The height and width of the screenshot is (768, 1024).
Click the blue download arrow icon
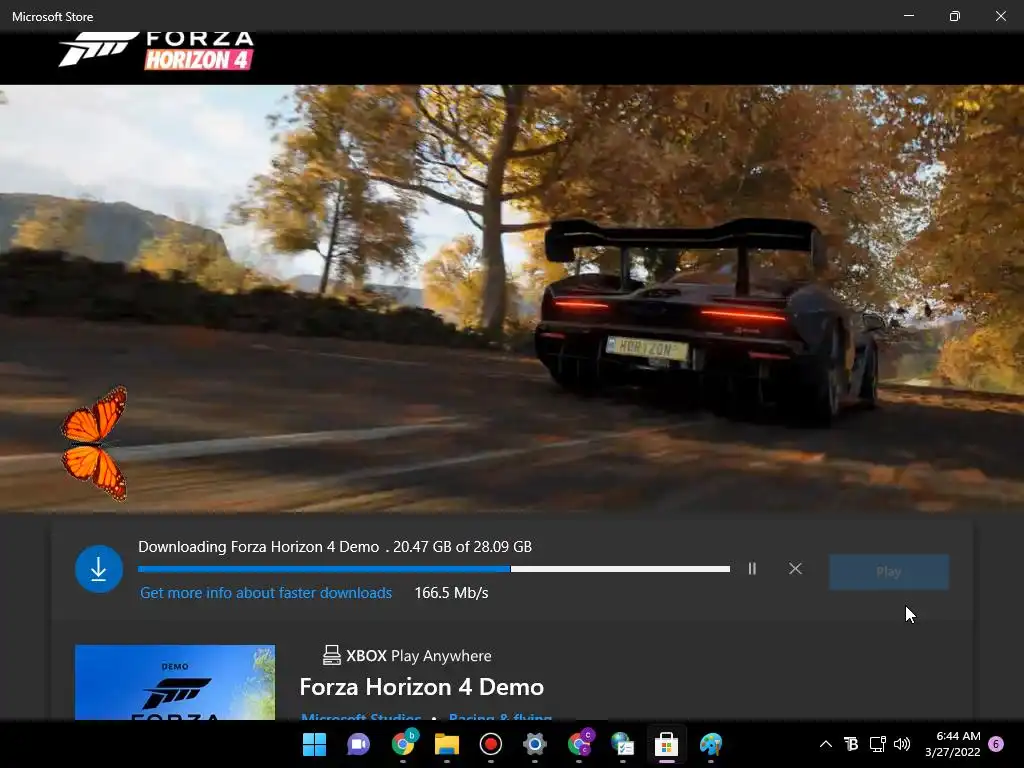(x=99, y=569)
